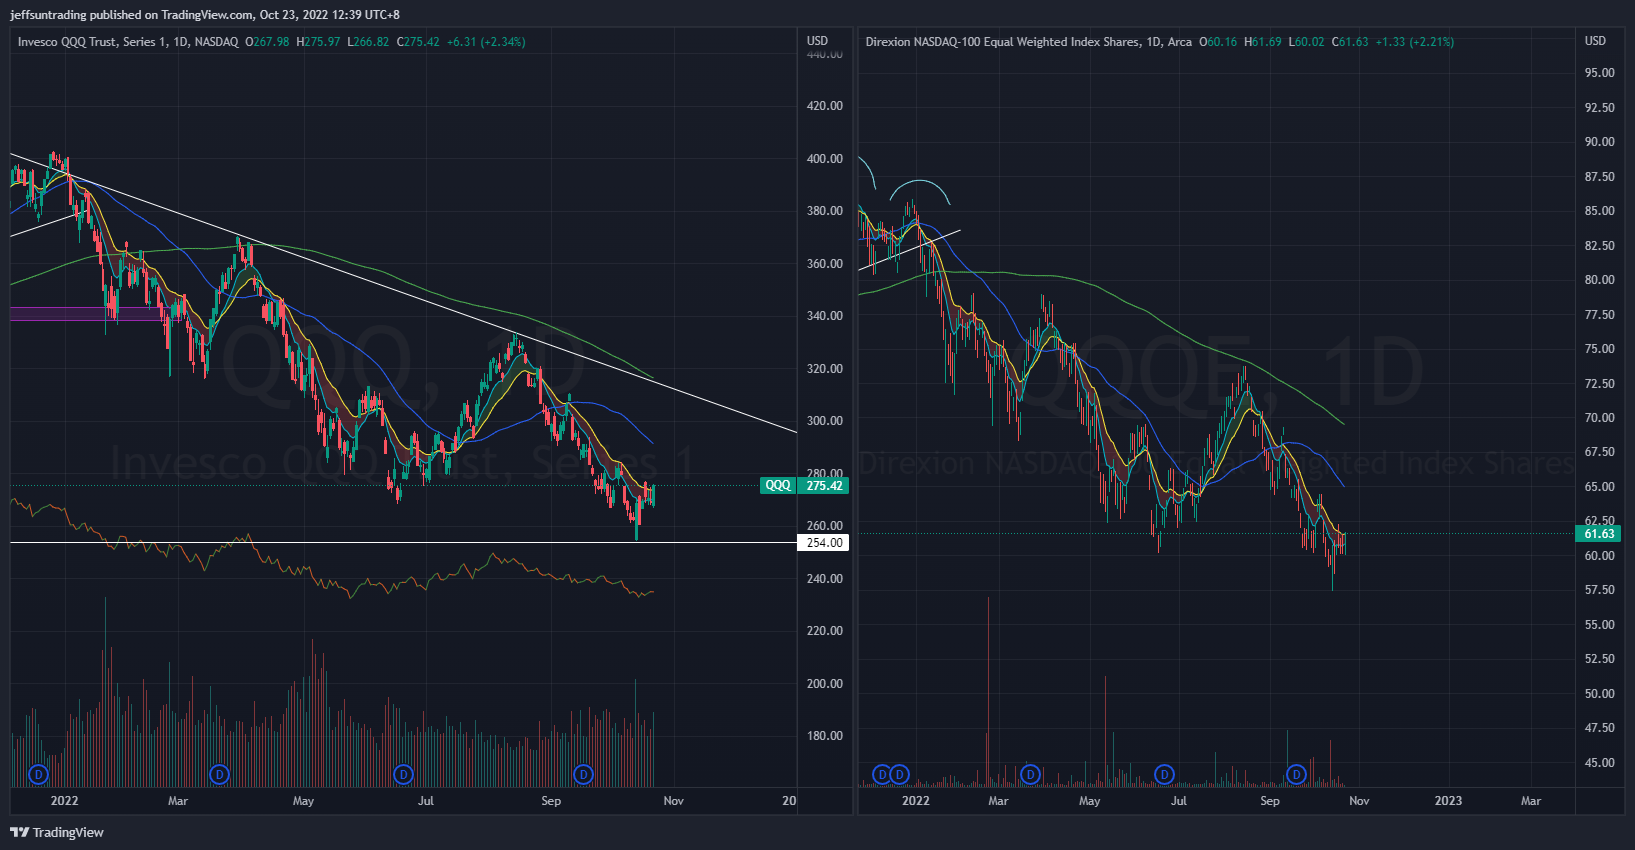Click the 360.00 price axis label
The width and height of the screenshot is (1635, 850).
coord(825,264)
